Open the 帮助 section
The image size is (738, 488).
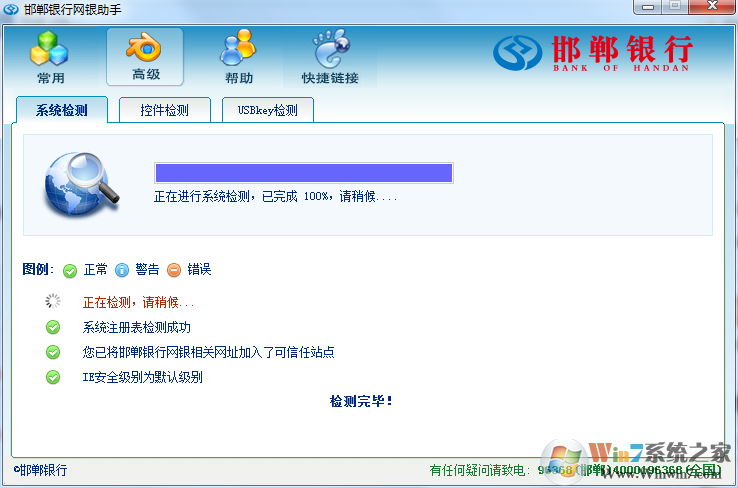pyautogui.click(x=239, y=57)
